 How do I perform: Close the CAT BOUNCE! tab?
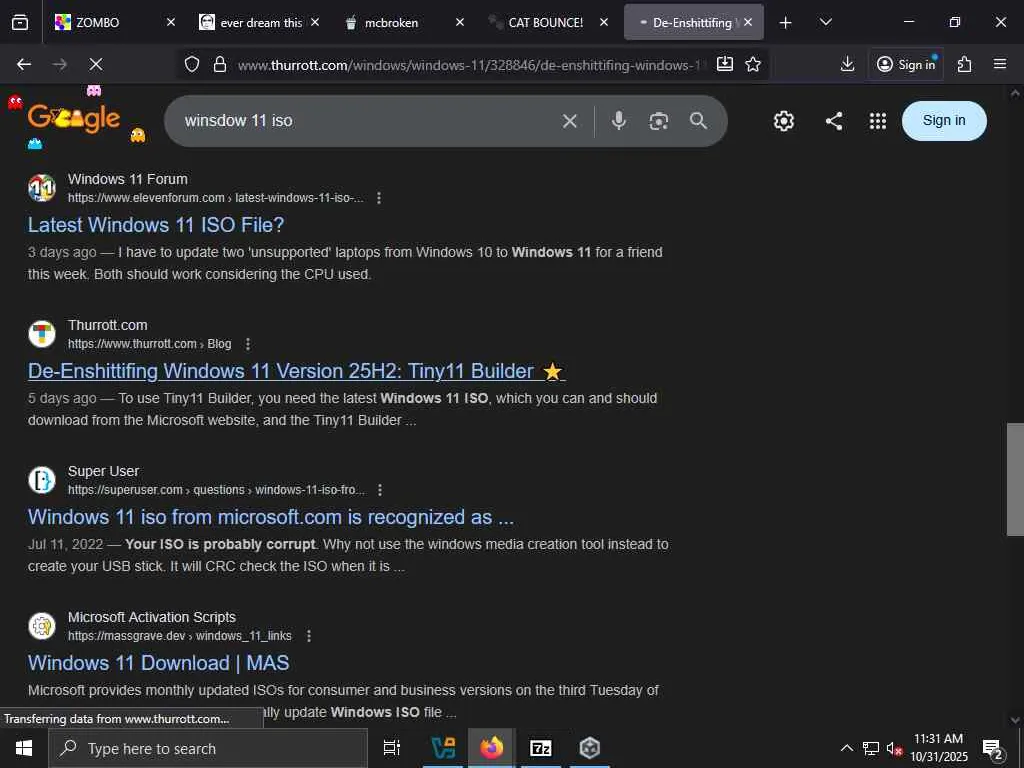tap(604, 22)
